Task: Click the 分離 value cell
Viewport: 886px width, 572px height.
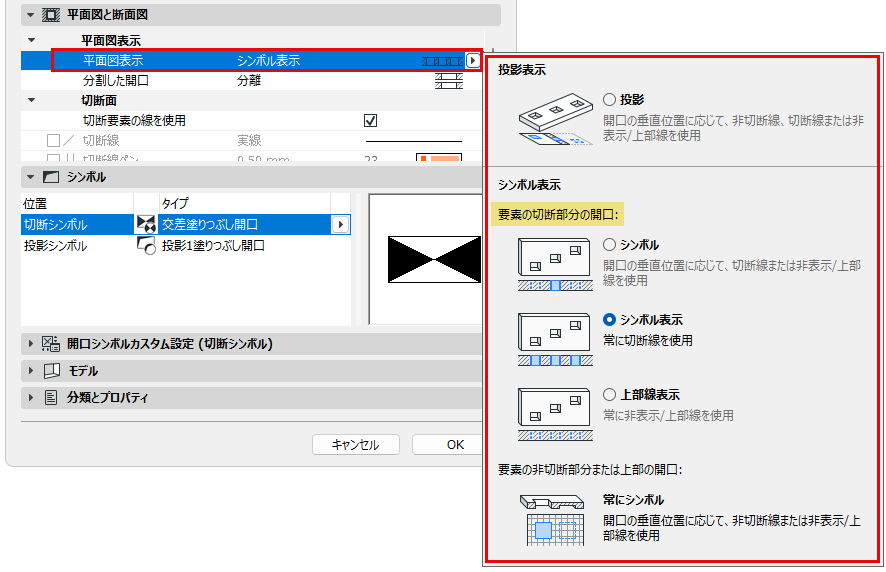Action: 249,81
